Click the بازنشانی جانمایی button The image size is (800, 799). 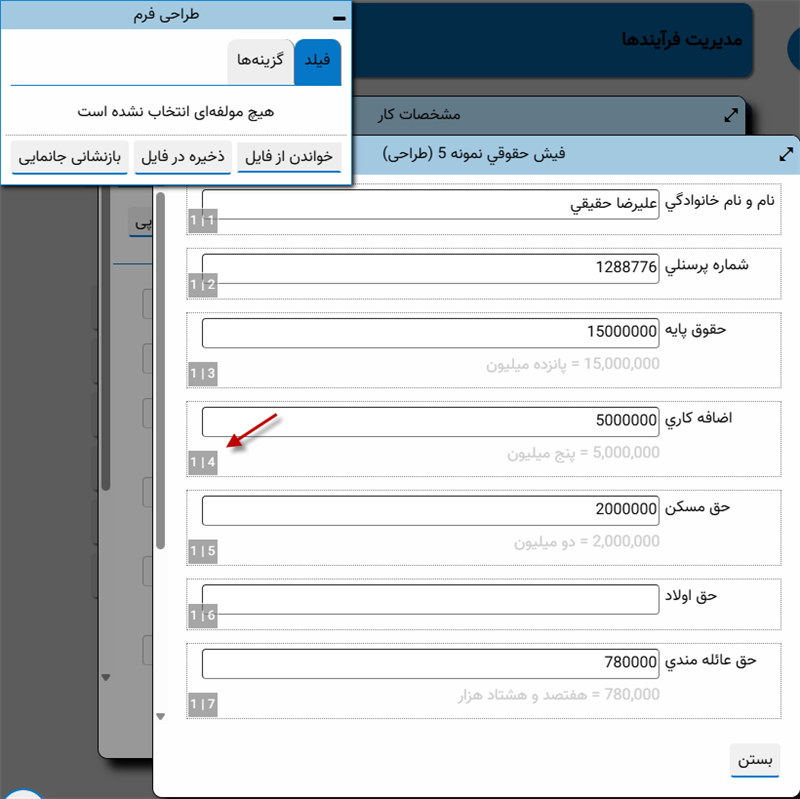click(69, 158)
